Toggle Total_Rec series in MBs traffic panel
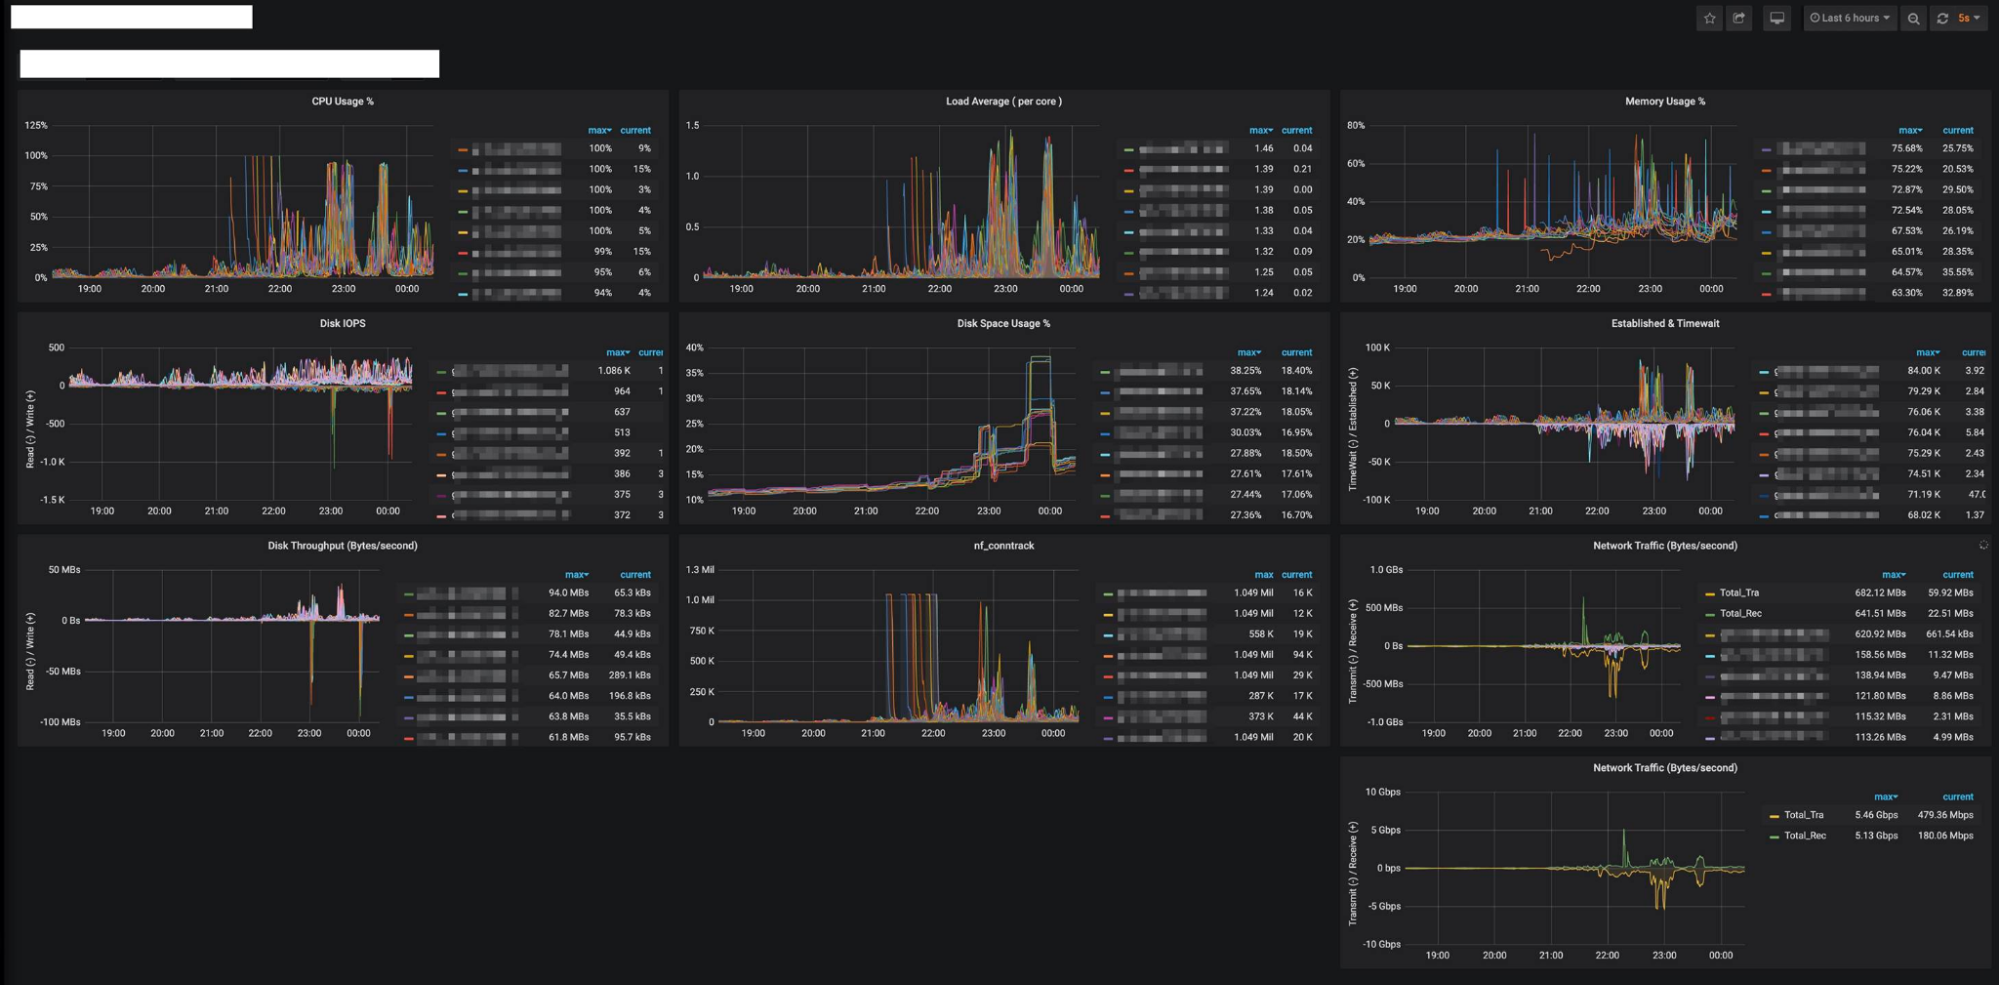The image size is (1999, 985). 1740,614
